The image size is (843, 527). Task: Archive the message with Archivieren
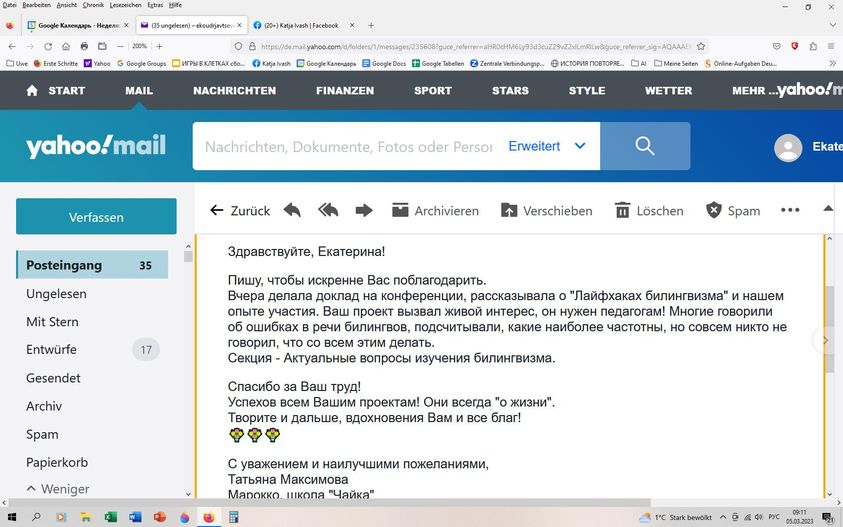[435, 211]
